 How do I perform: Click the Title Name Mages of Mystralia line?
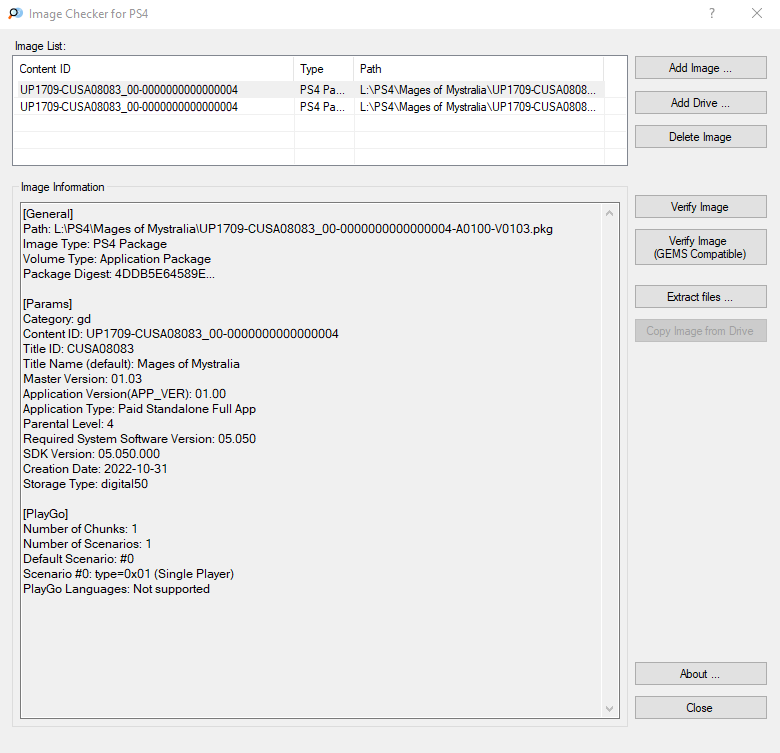pyautogui.click(x=131, y=364)
